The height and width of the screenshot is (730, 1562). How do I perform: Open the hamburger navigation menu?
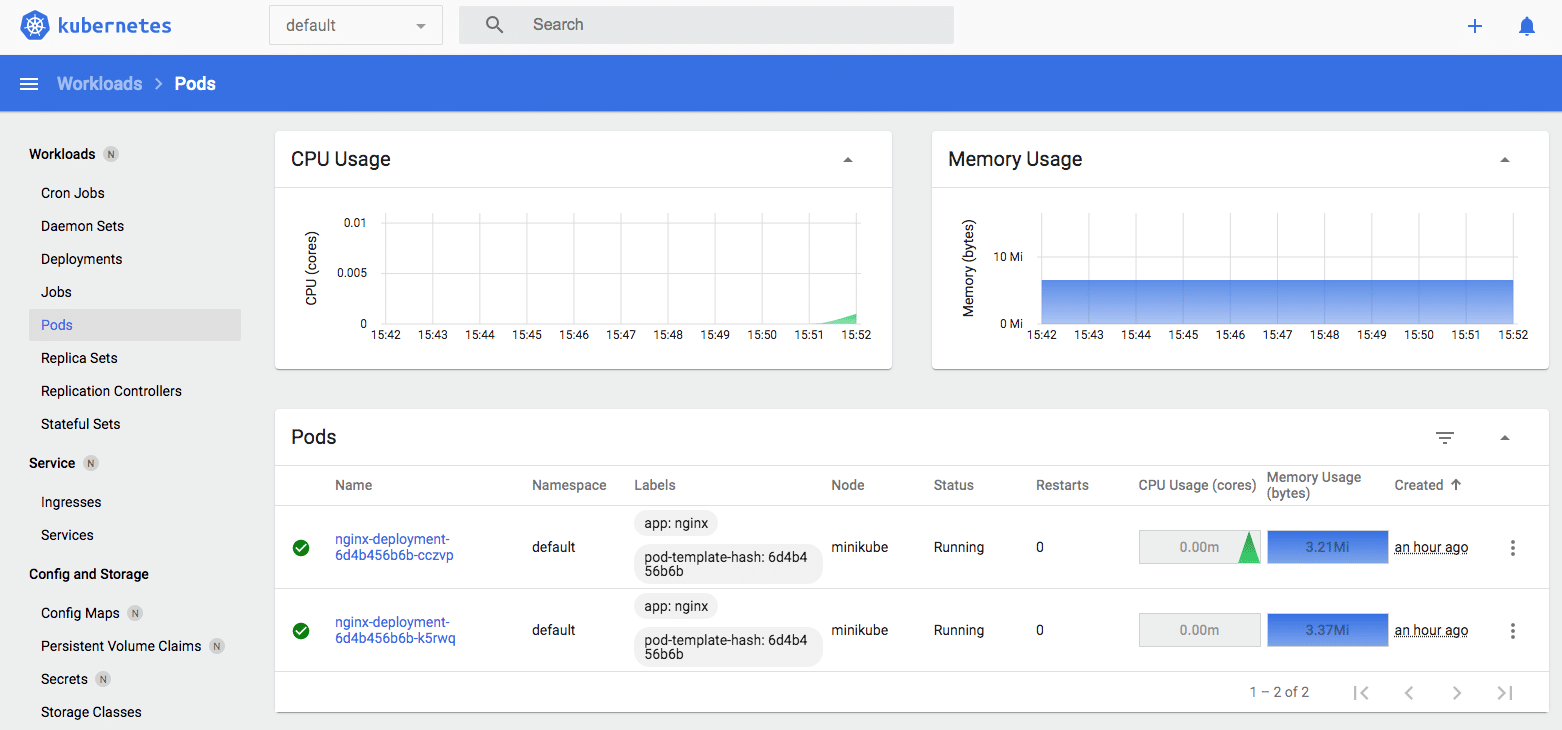[28, 83]
